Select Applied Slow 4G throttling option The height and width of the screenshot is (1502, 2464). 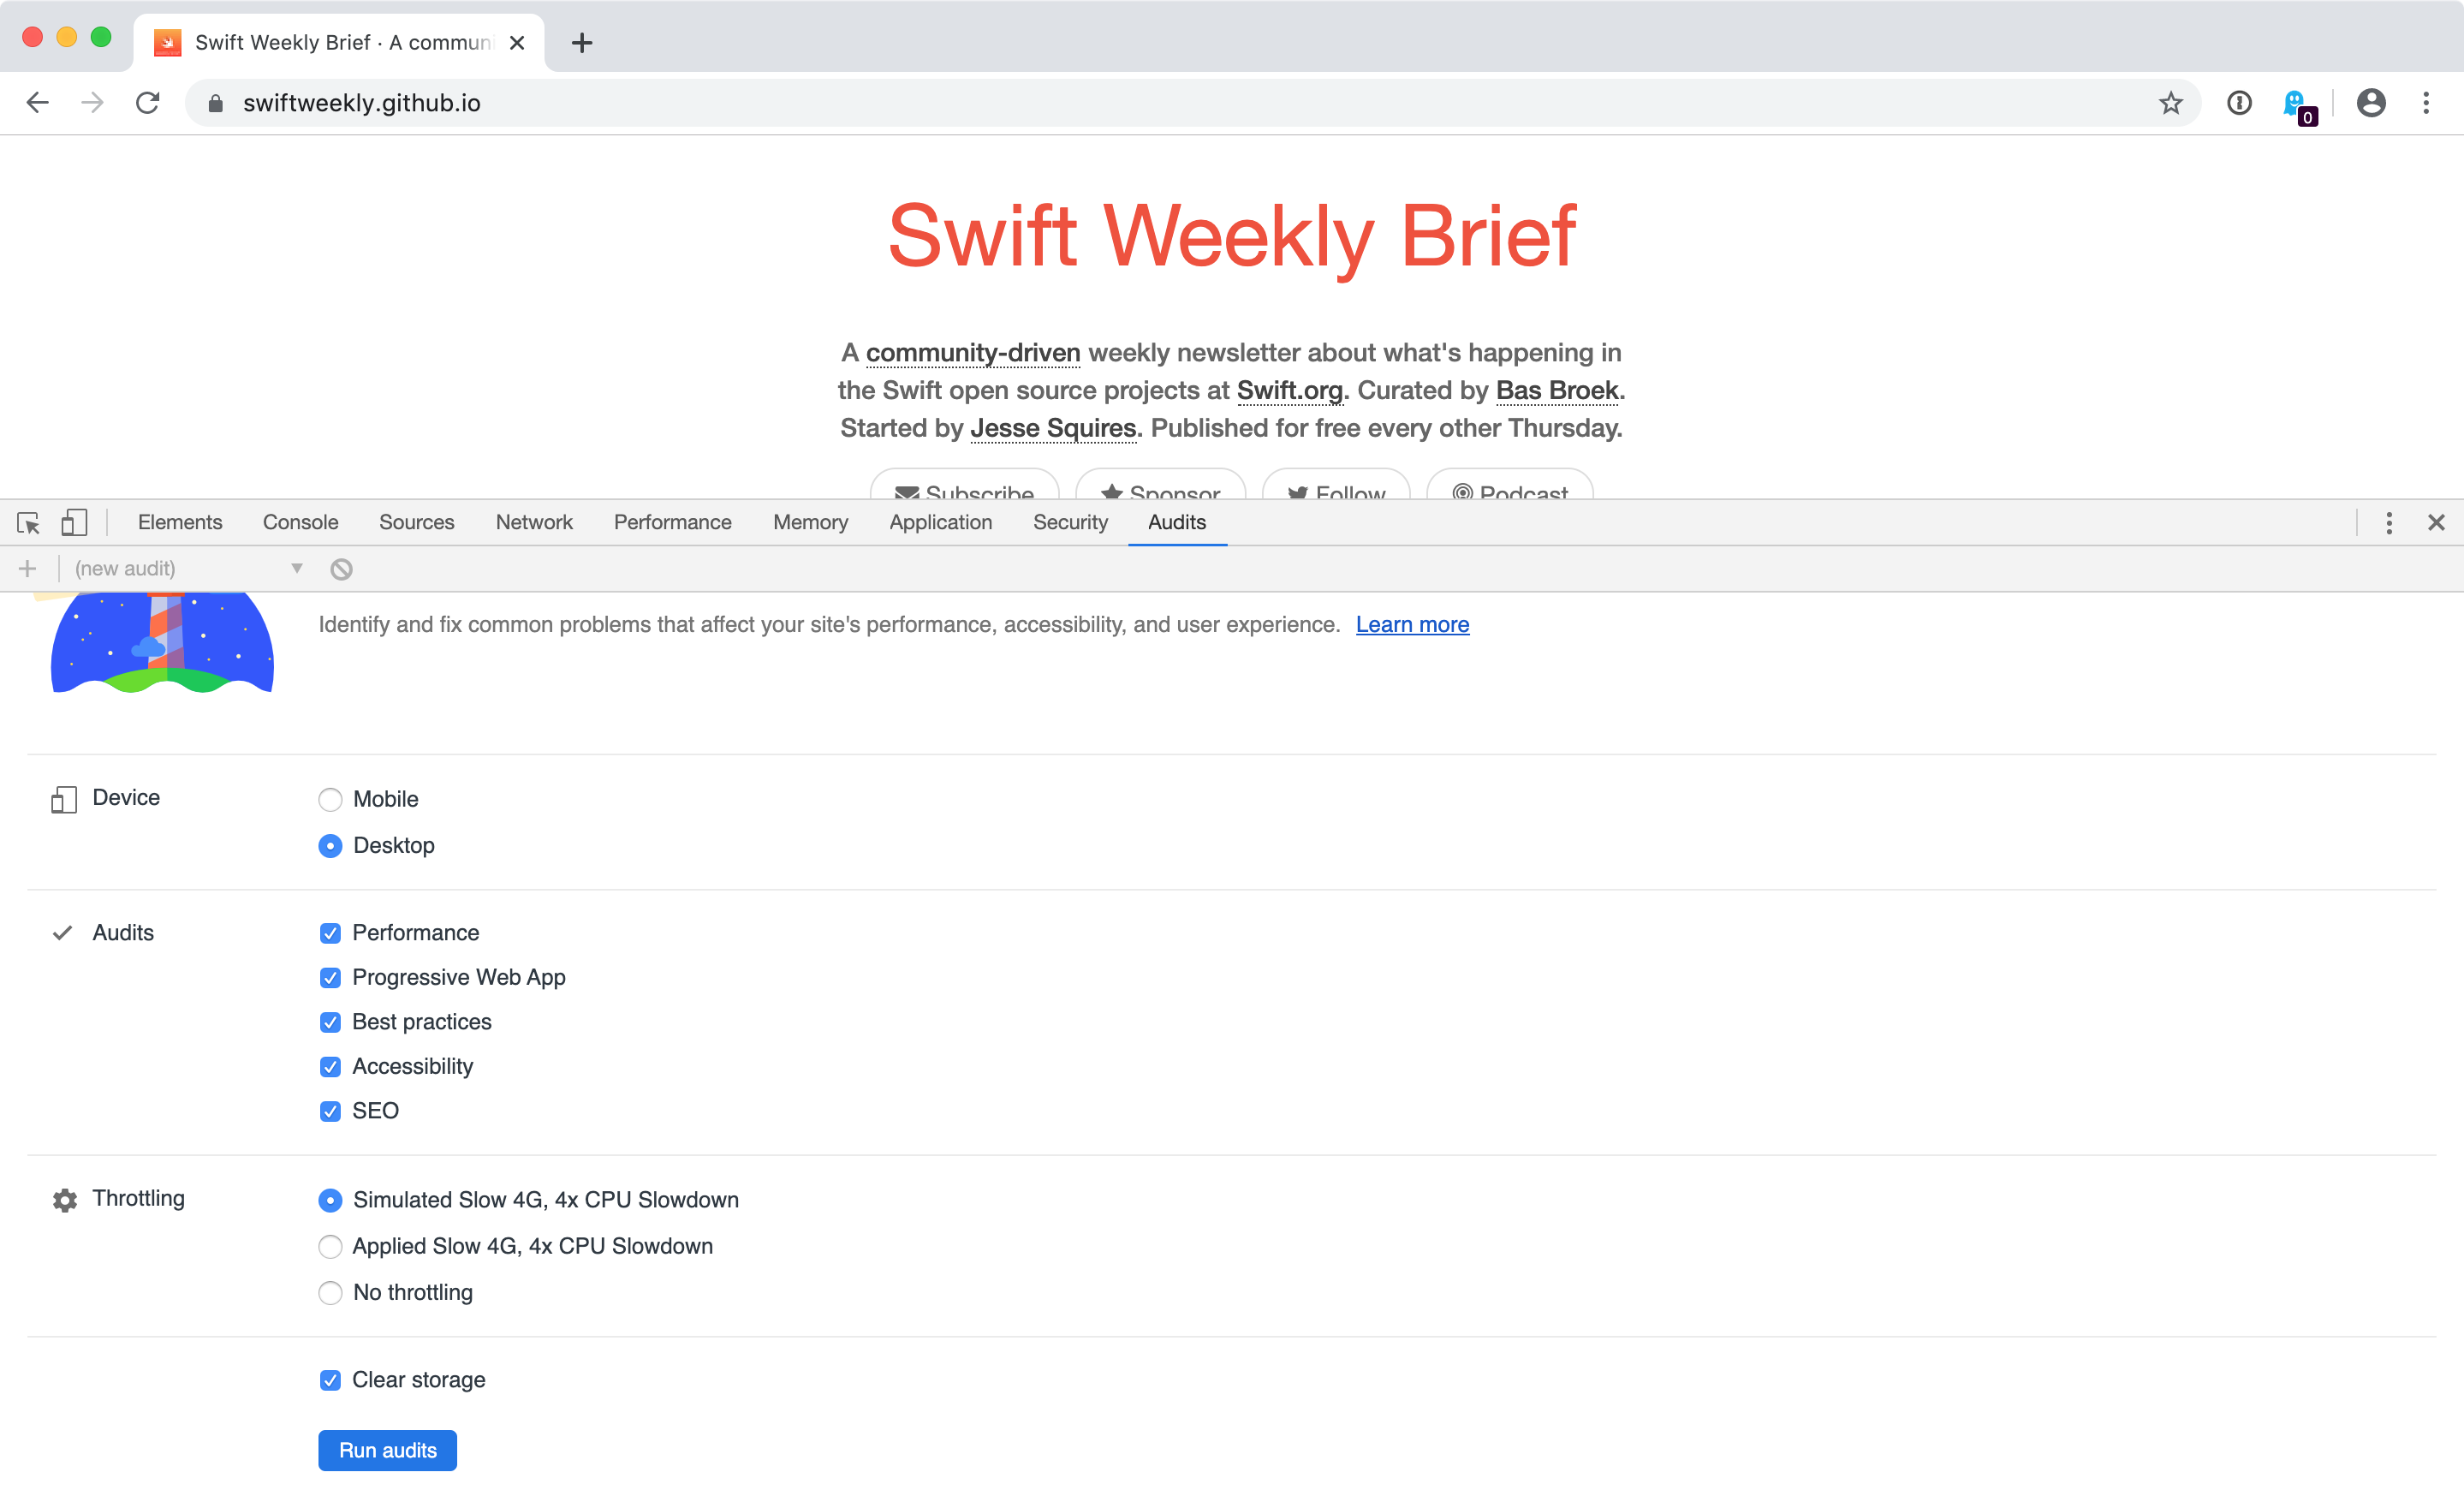(x=330, y=1246)
